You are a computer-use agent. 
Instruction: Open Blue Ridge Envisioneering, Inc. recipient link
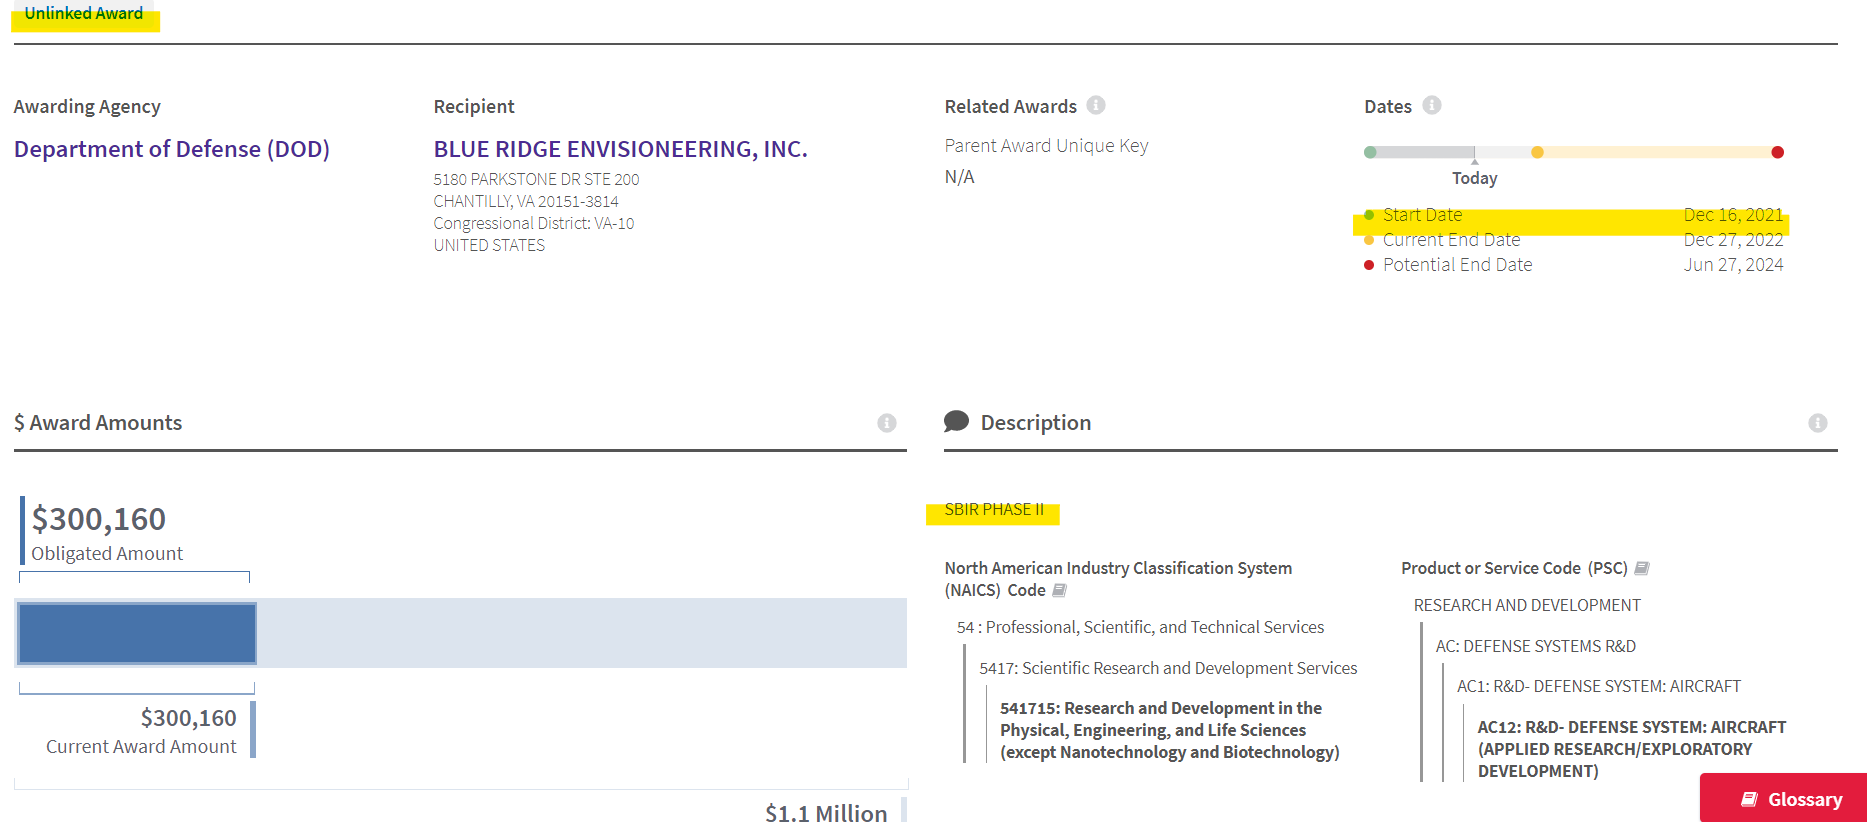tap(620, 149)
